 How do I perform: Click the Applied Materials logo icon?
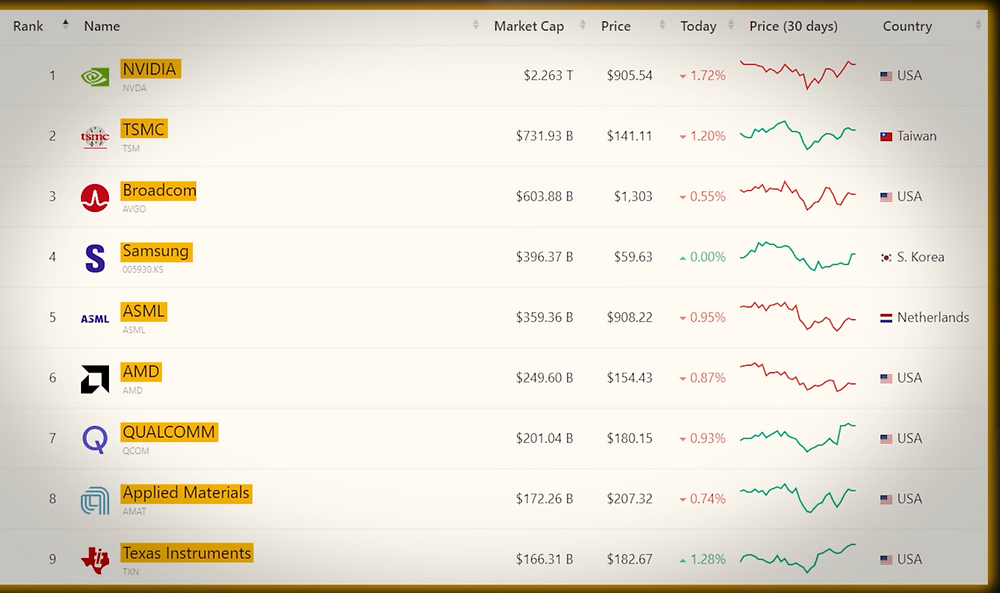click(x=95, y=500)
